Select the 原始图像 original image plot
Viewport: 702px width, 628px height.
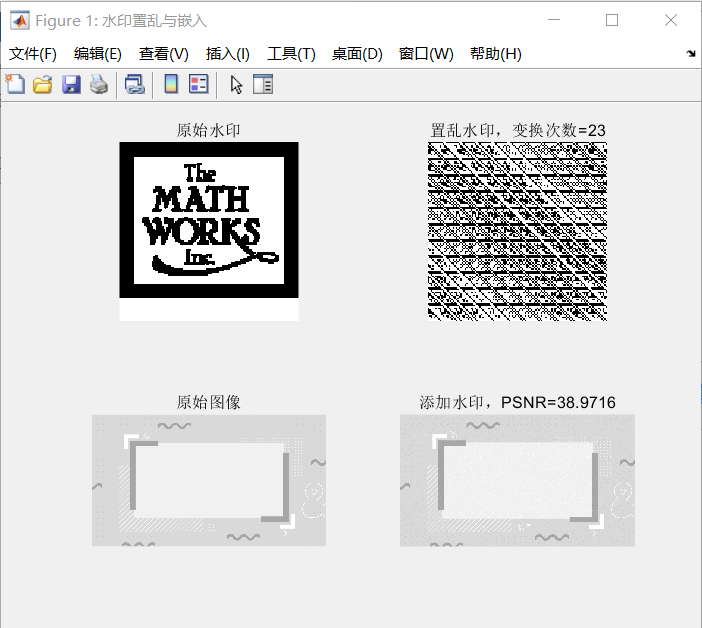[x=209, y=480]
